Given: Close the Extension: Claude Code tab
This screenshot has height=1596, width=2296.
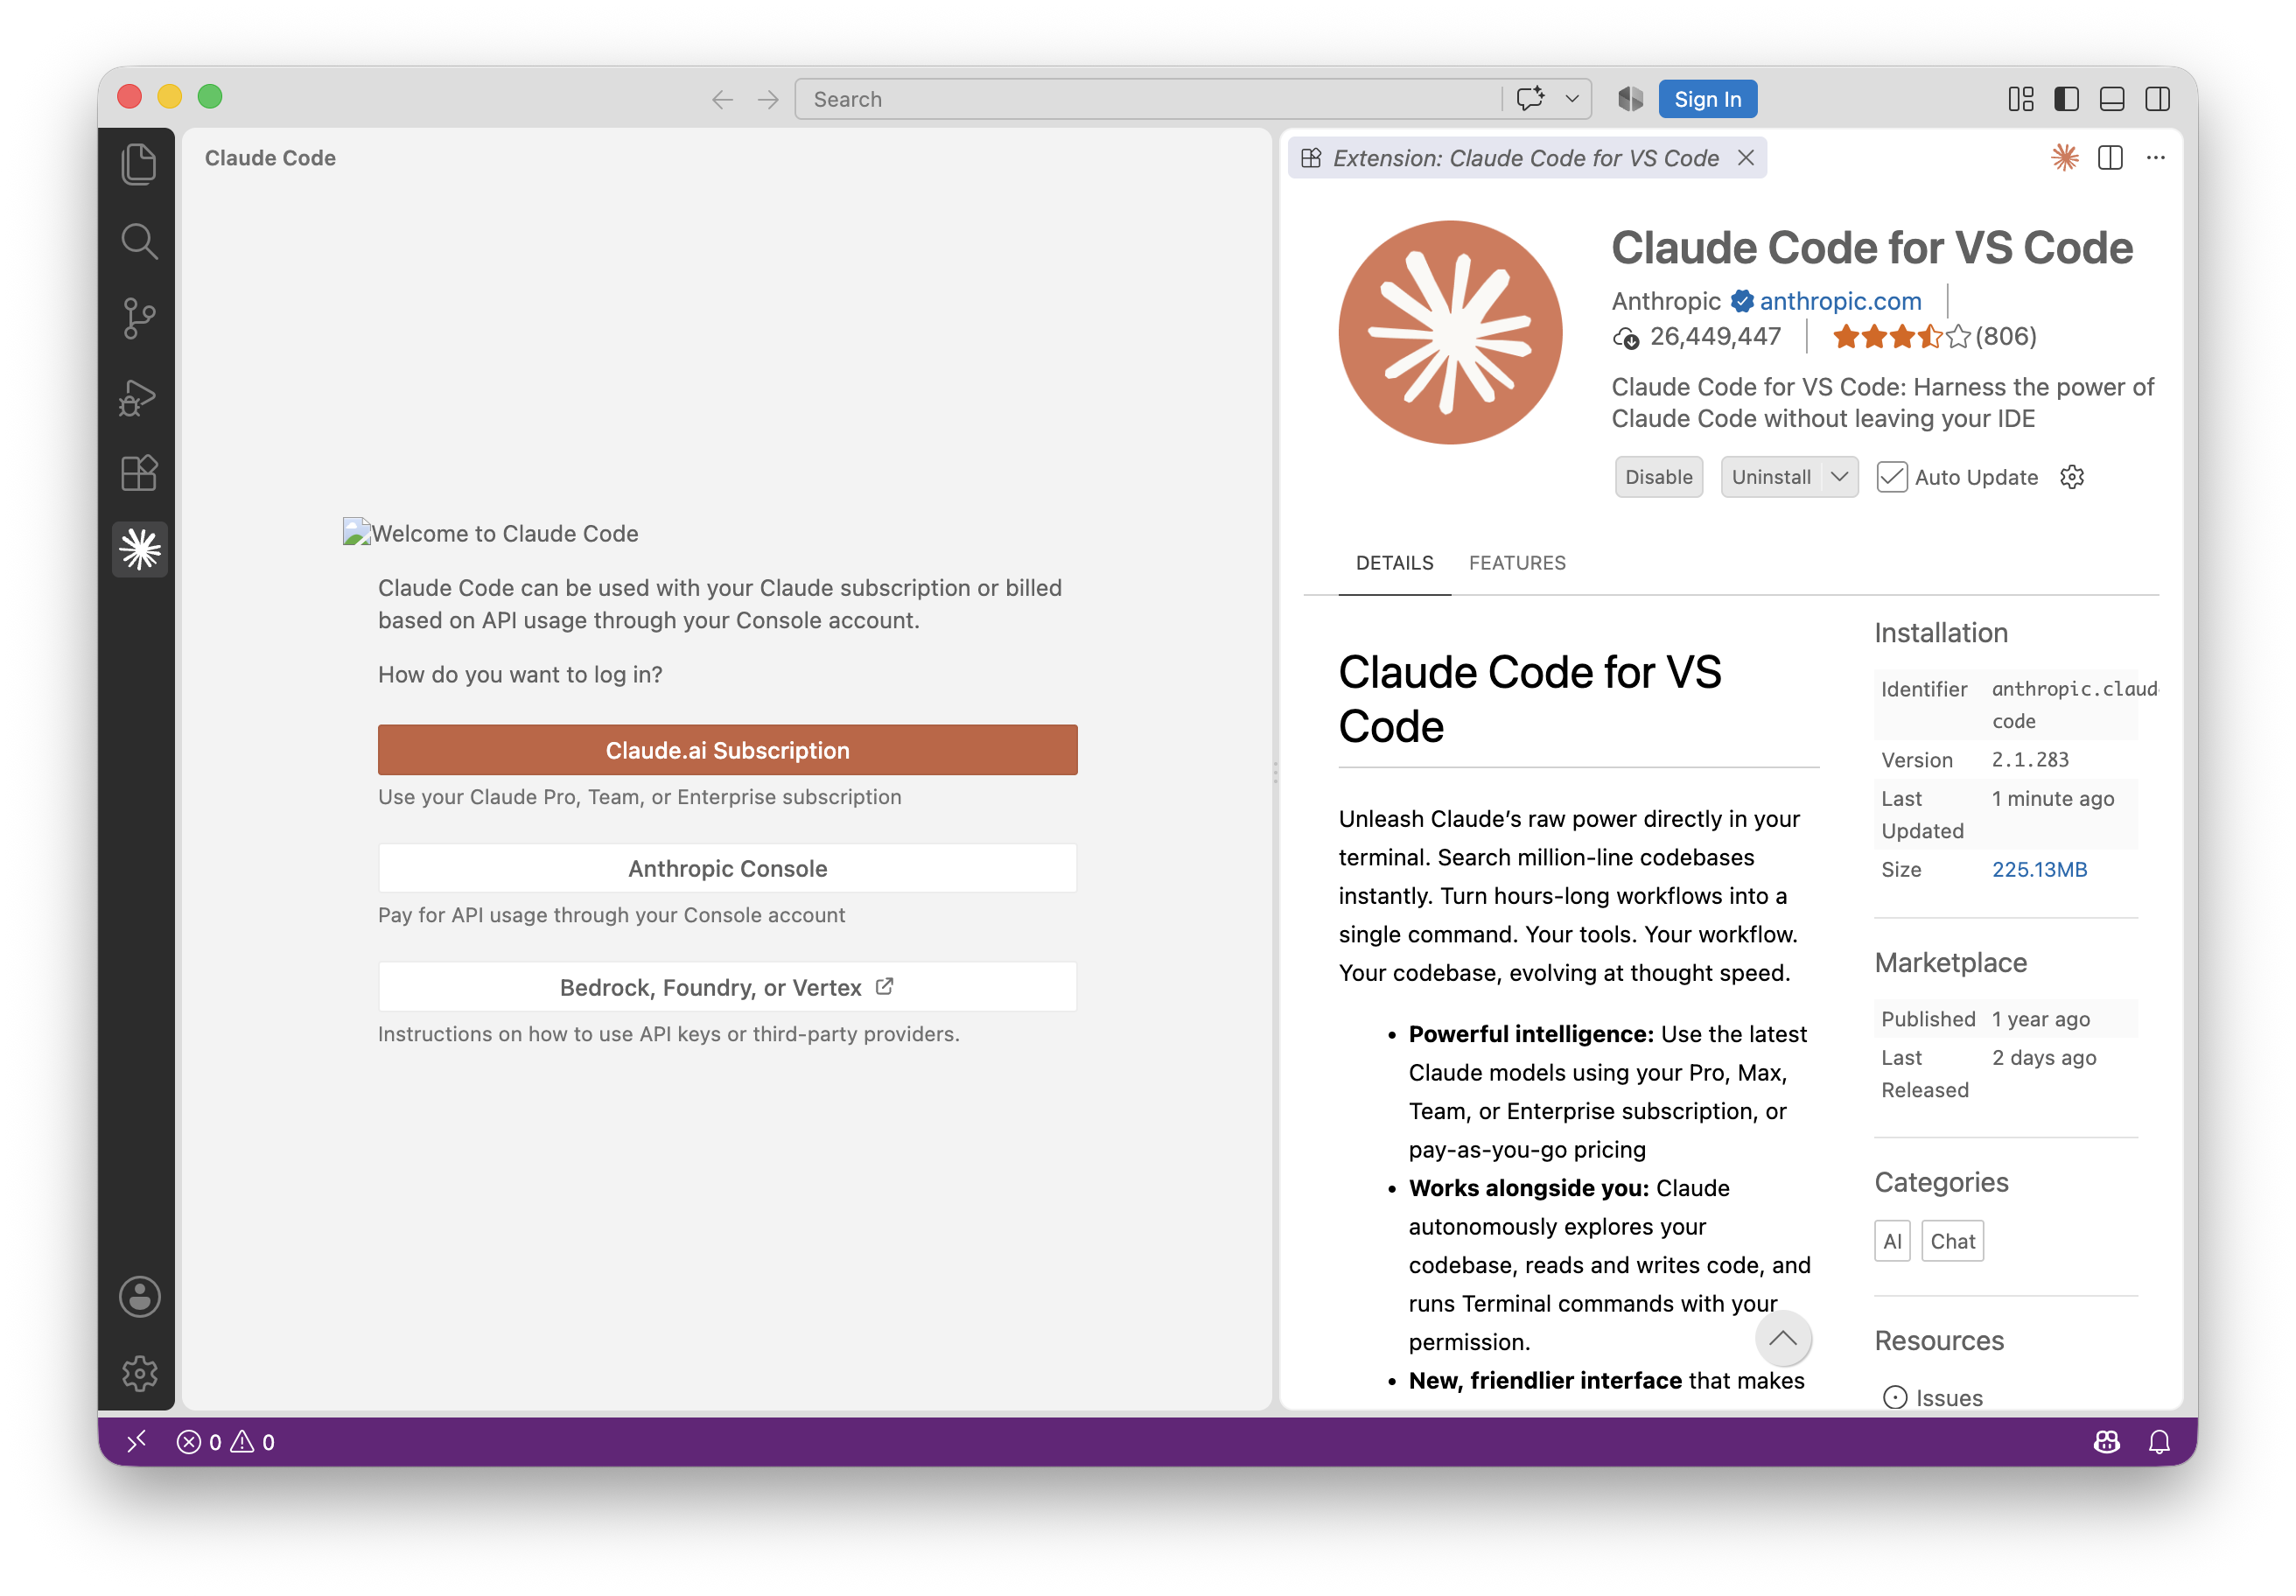Looking at the screenshot, I should pyautogui.click(x=1745, y=158).
